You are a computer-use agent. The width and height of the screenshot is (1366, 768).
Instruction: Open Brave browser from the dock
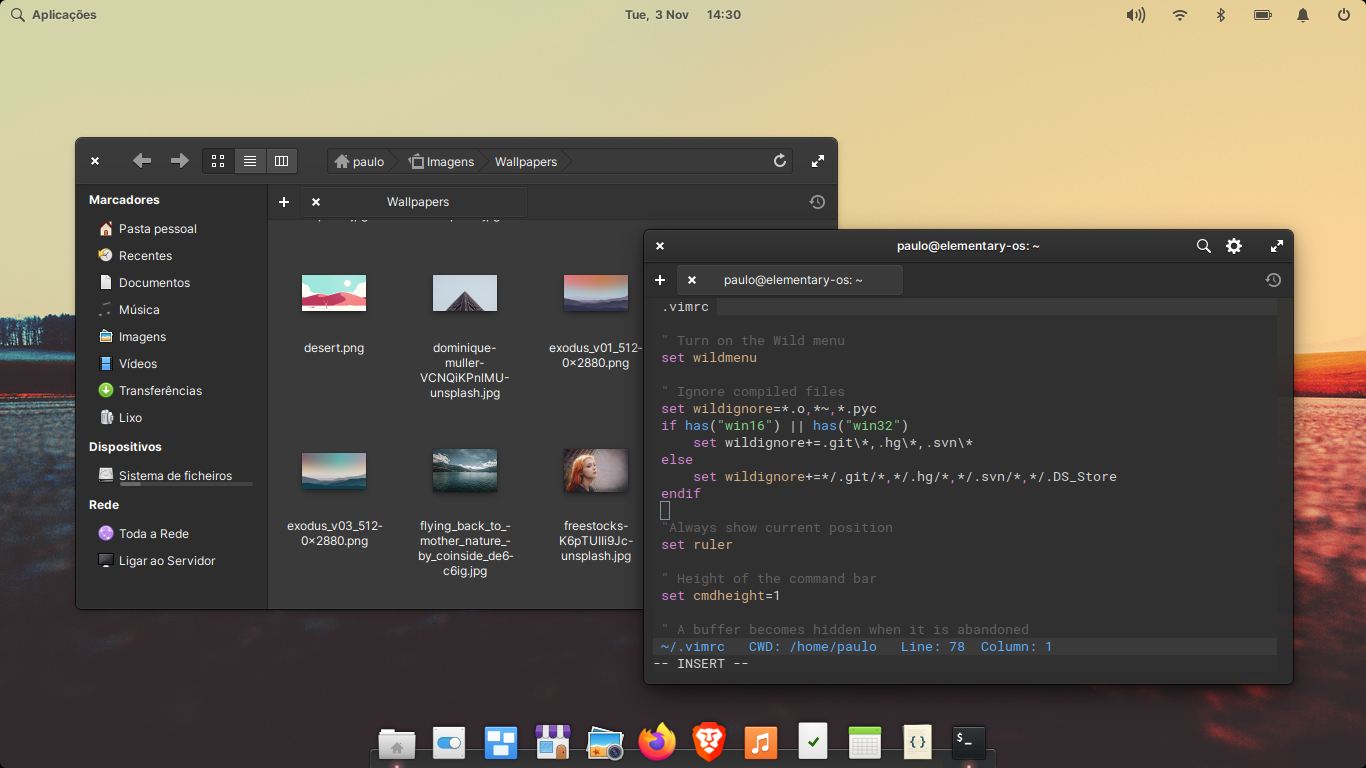click(x=709, y=742)
